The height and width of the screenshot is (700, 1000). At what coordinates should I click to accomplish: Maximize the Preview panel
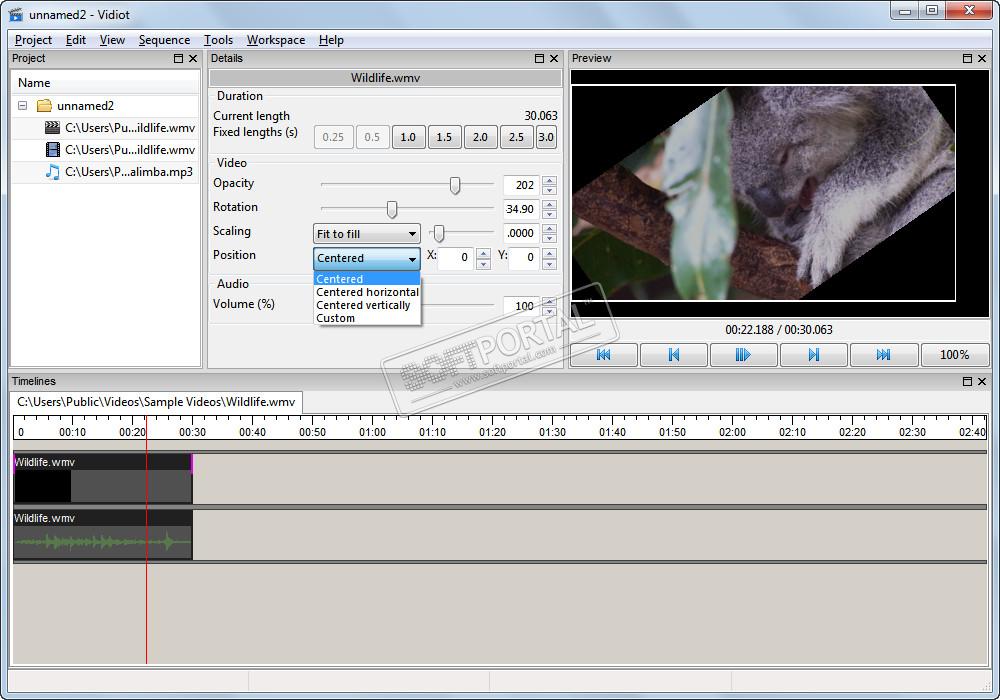coord(967,59)
